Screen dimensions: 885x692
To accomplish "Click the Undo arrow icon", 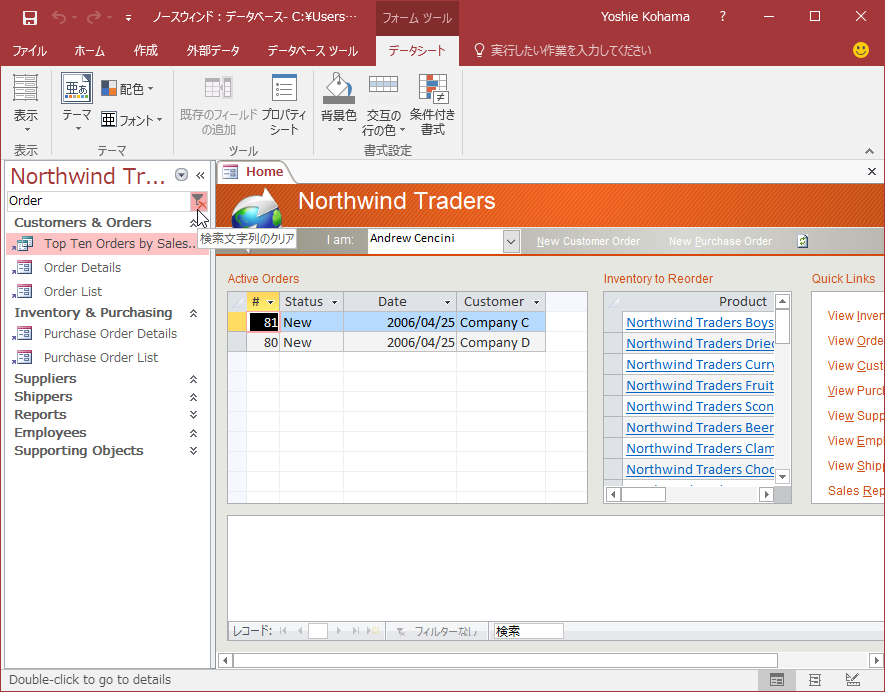I will (x=59, y=17).
